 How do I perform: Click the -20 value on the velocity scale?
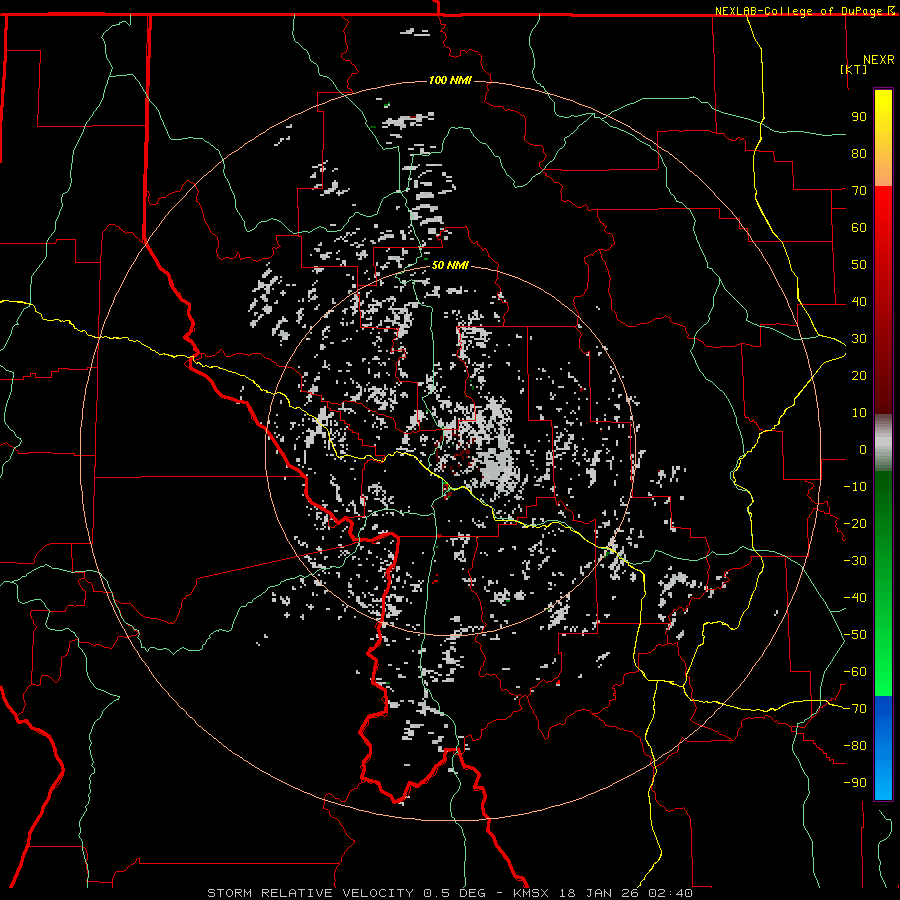click(855, 524)
